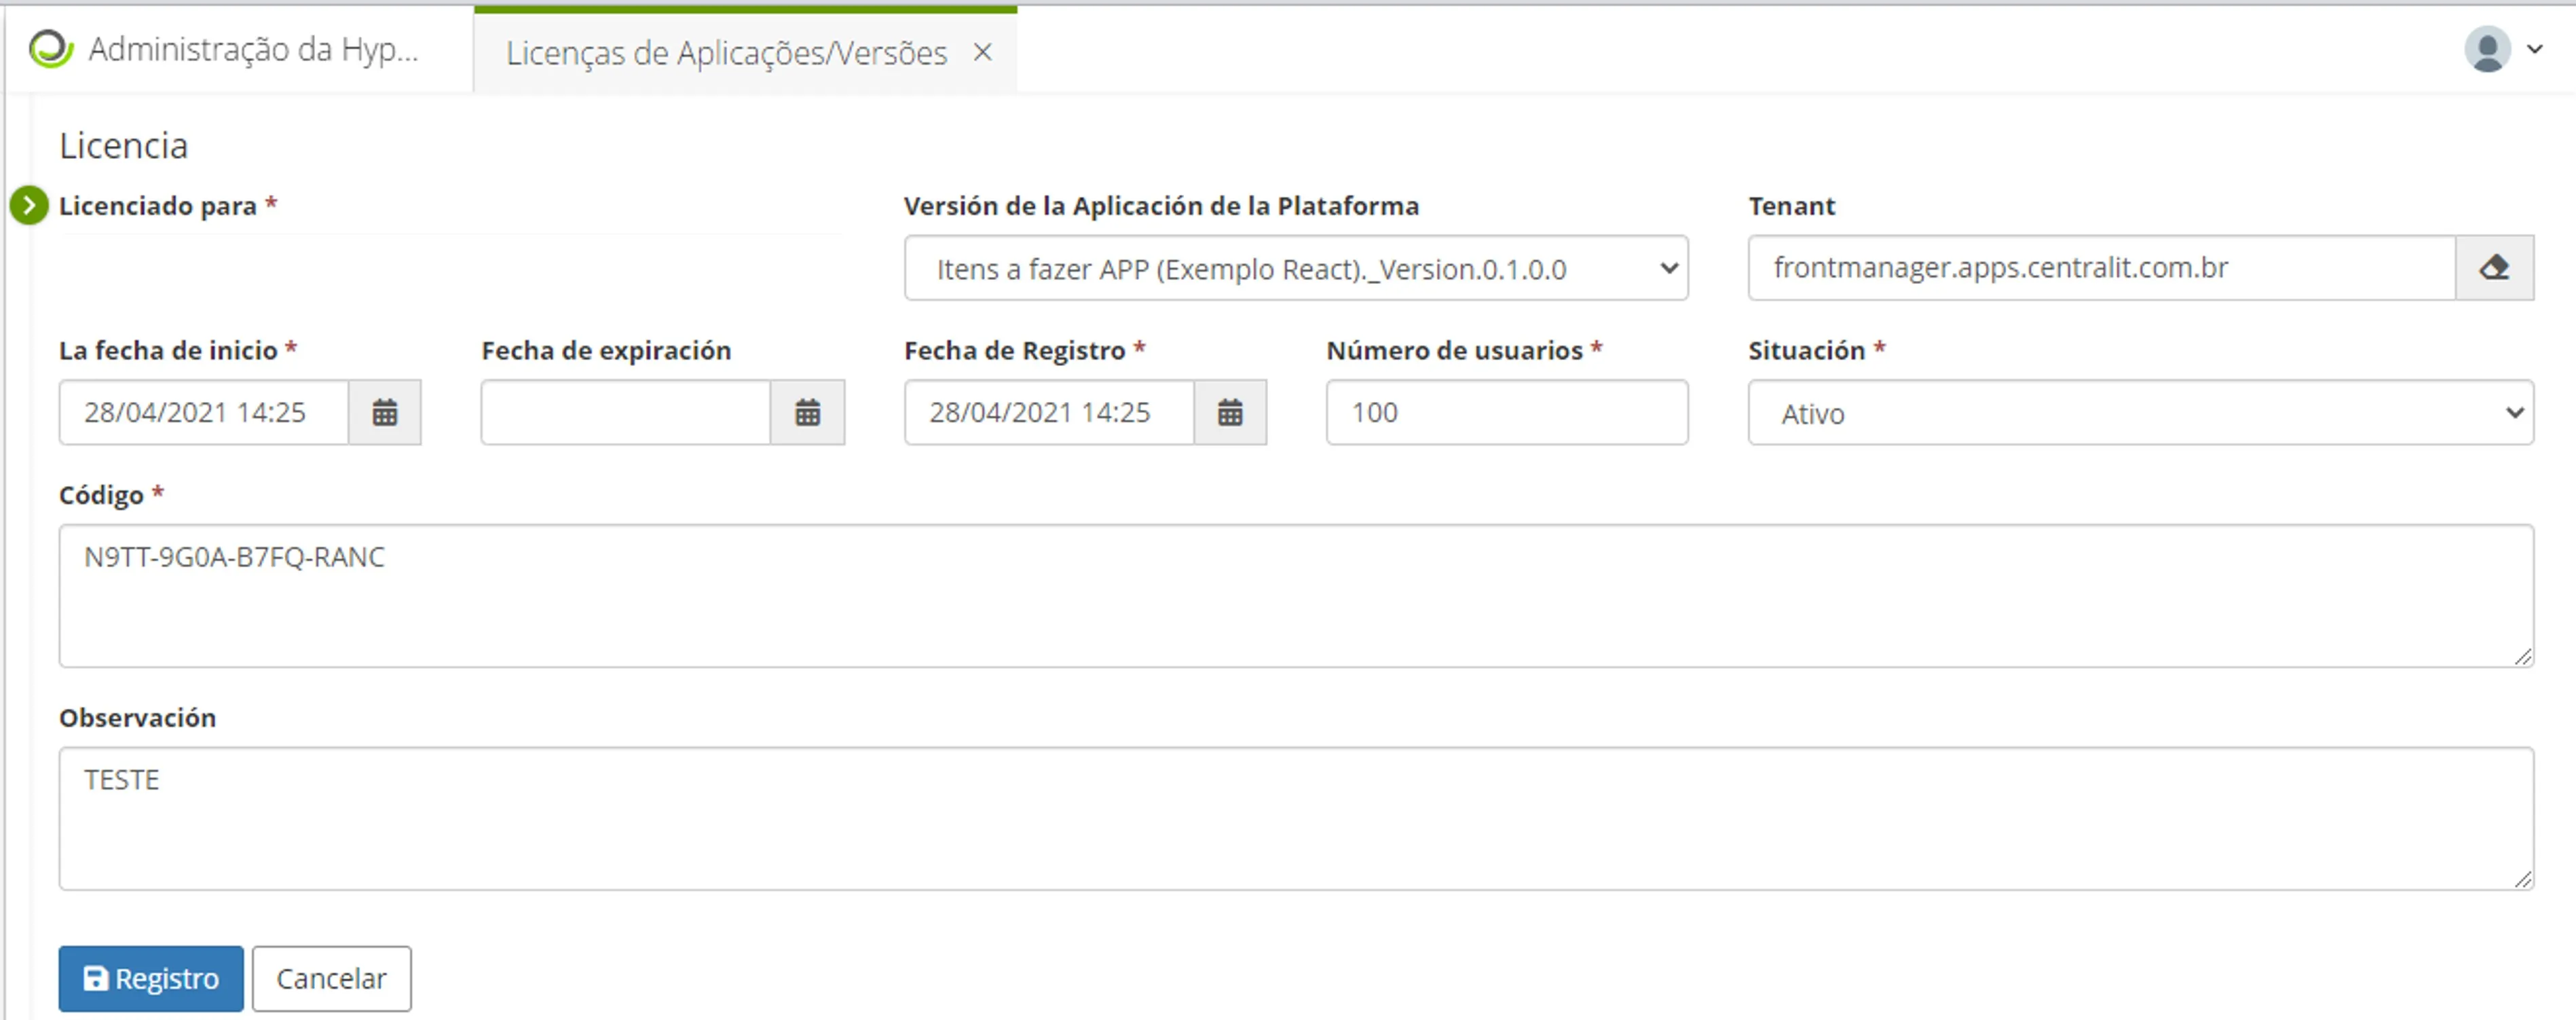Switch to Administração da Hyp... tab

coord(239,50)
